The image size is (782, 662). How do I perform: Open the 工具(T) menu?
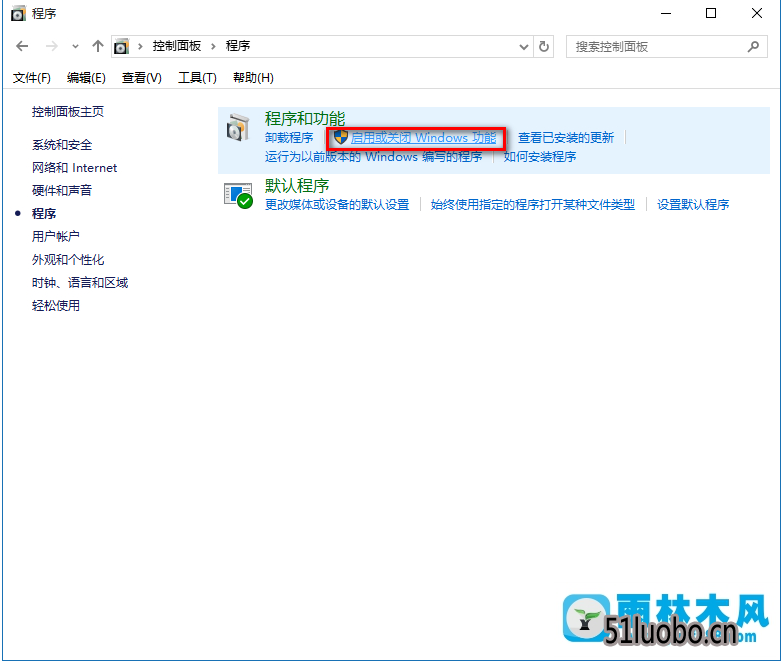pos(197,77)
